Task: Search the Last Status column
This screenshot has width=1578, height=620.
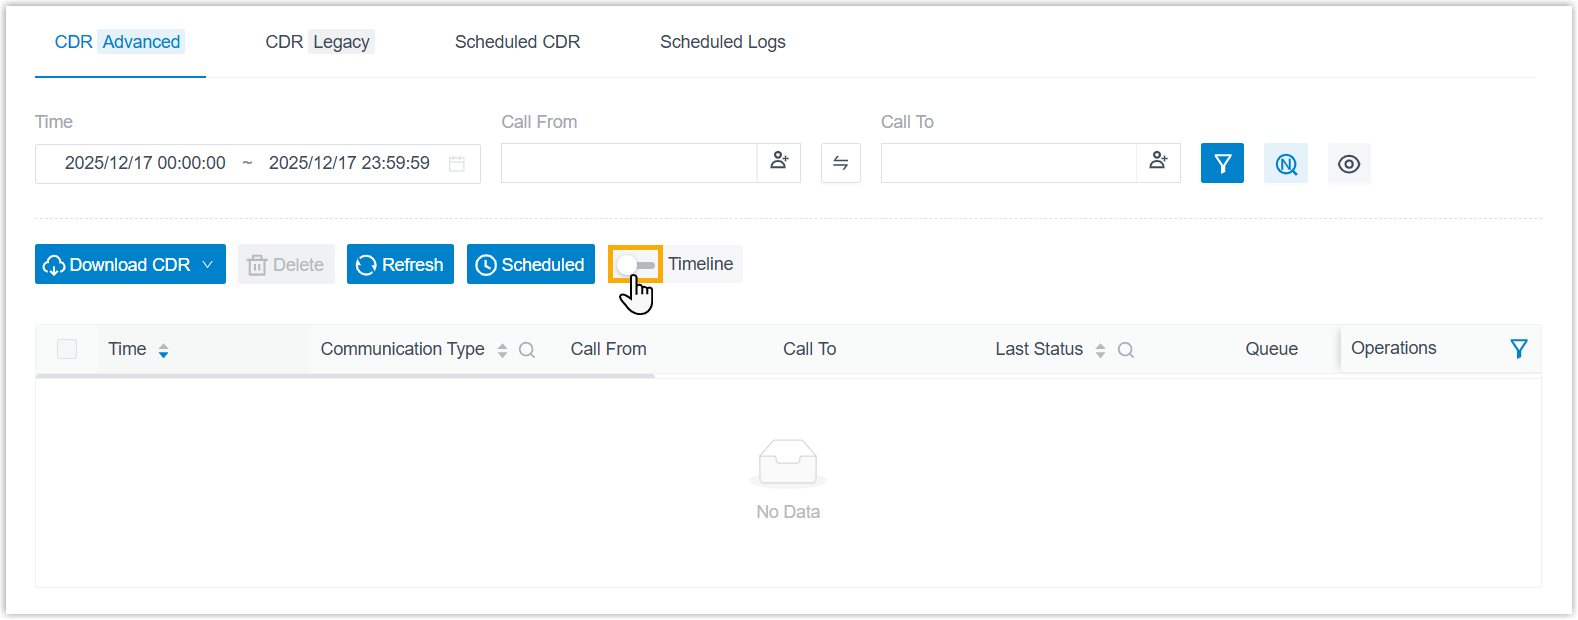Action: [1126, 350]
